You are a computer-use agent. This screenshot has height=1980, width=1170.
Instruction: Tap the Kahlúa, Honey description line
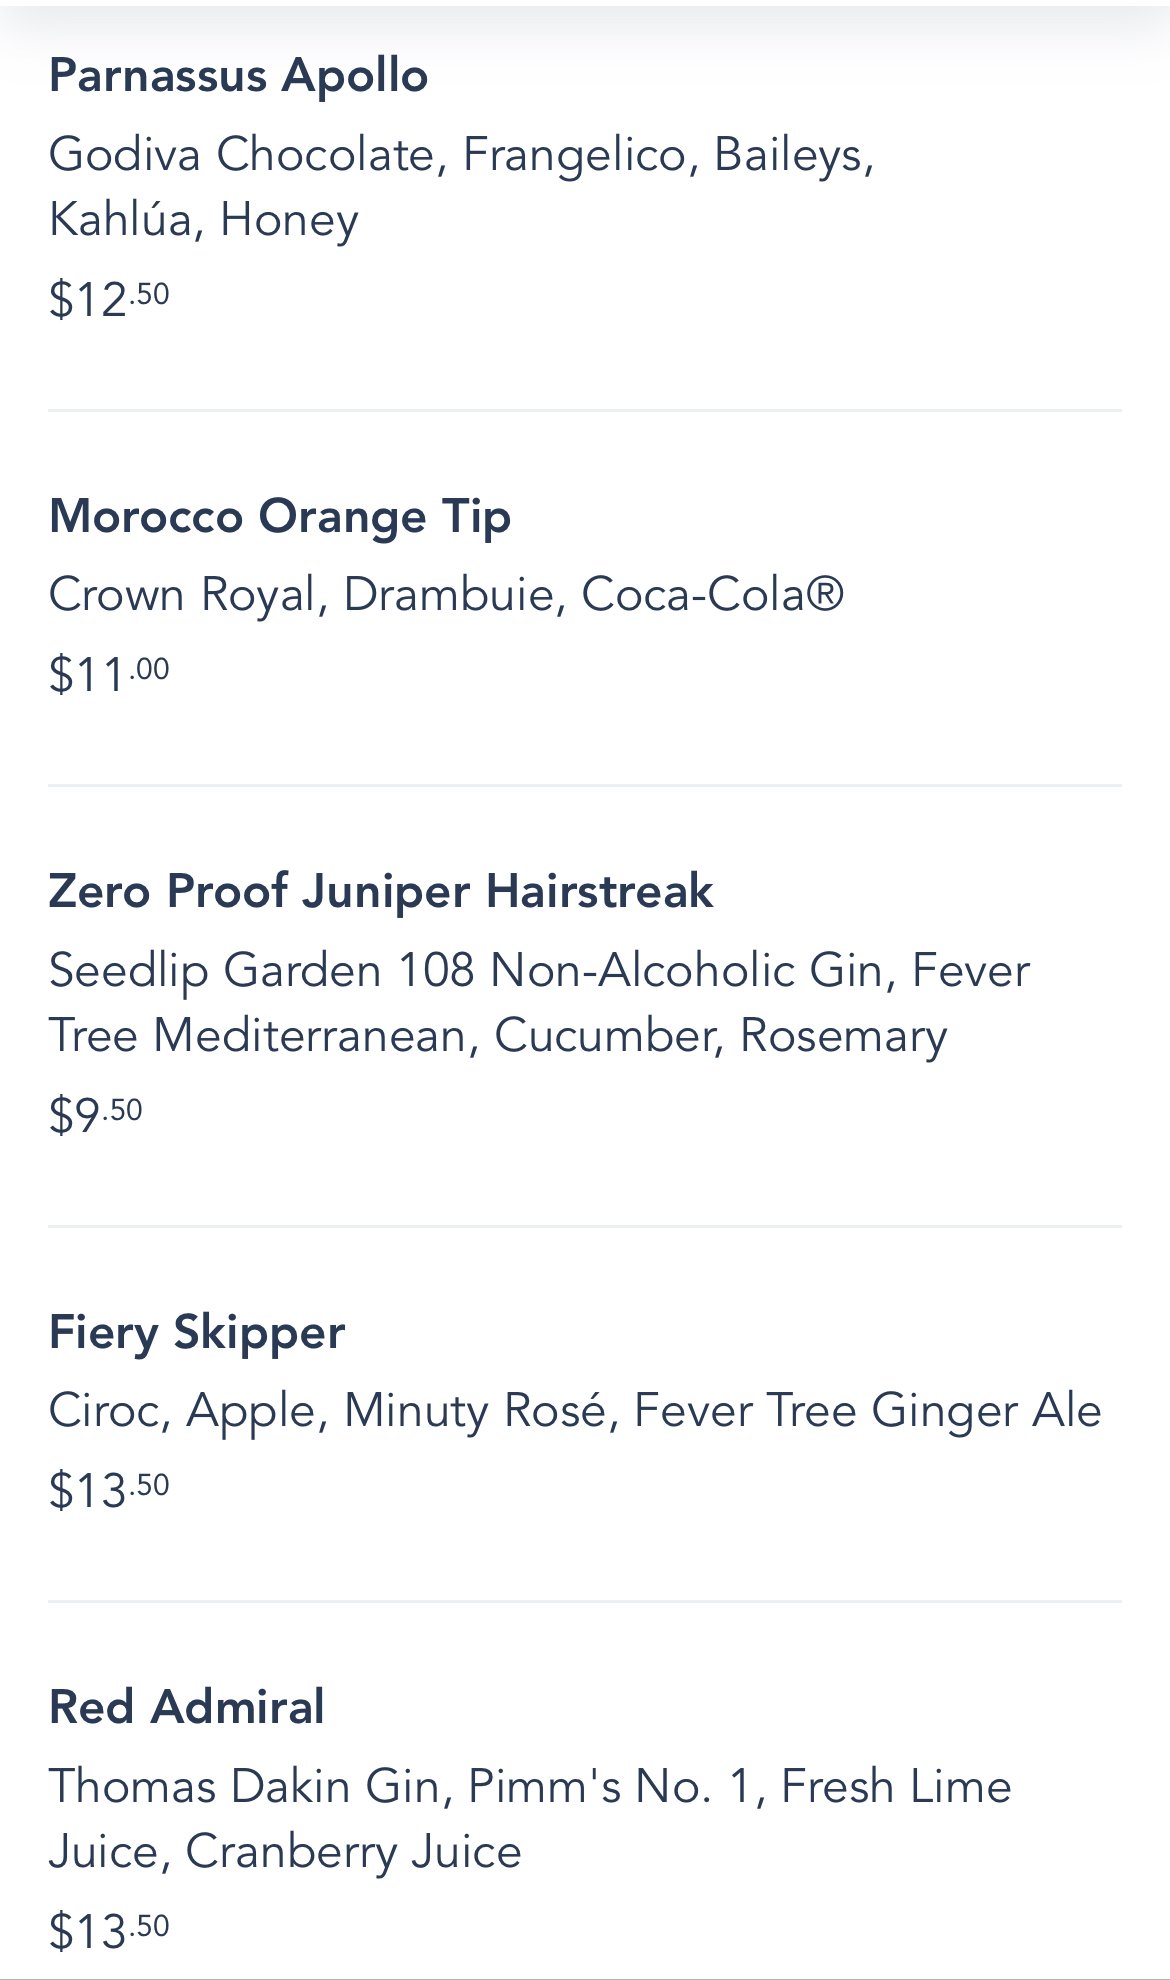(x=204, y=220)
